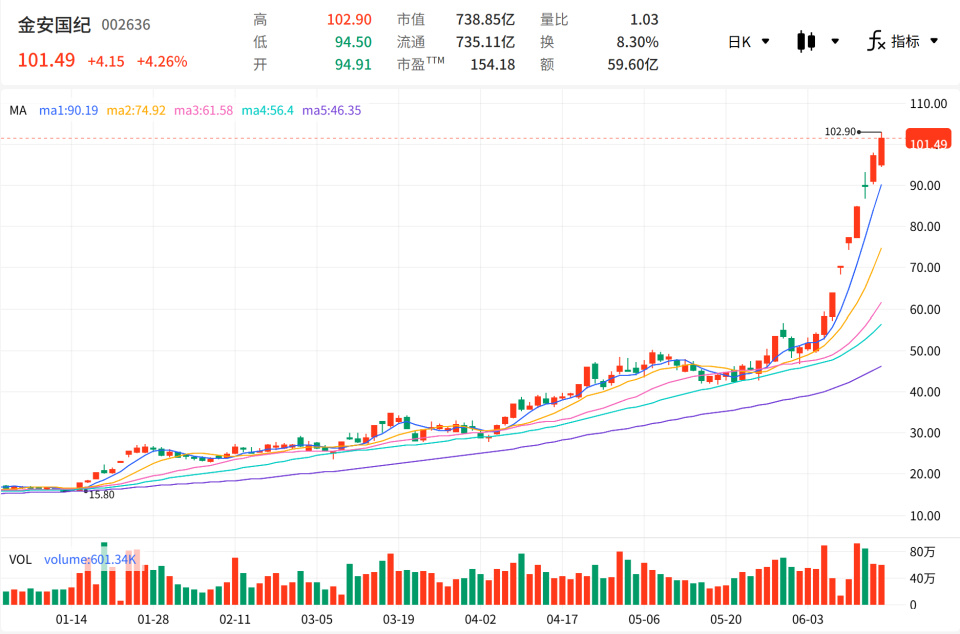Click the 06-03 date axis label
The width and height of the screenshot is (960, 634).
(x=808, y=619)
